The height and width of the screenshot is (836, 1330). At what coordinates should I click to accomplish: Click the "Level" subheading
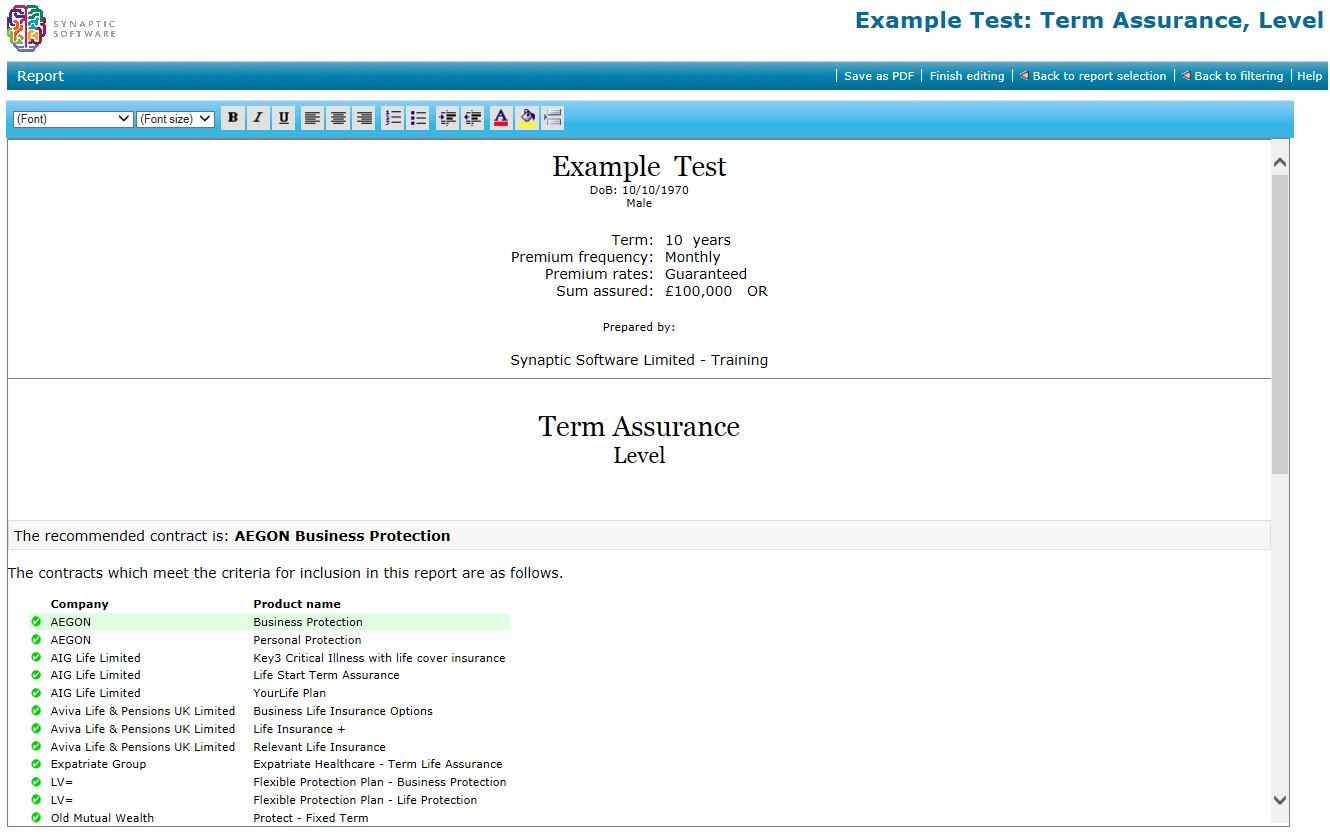639,455
